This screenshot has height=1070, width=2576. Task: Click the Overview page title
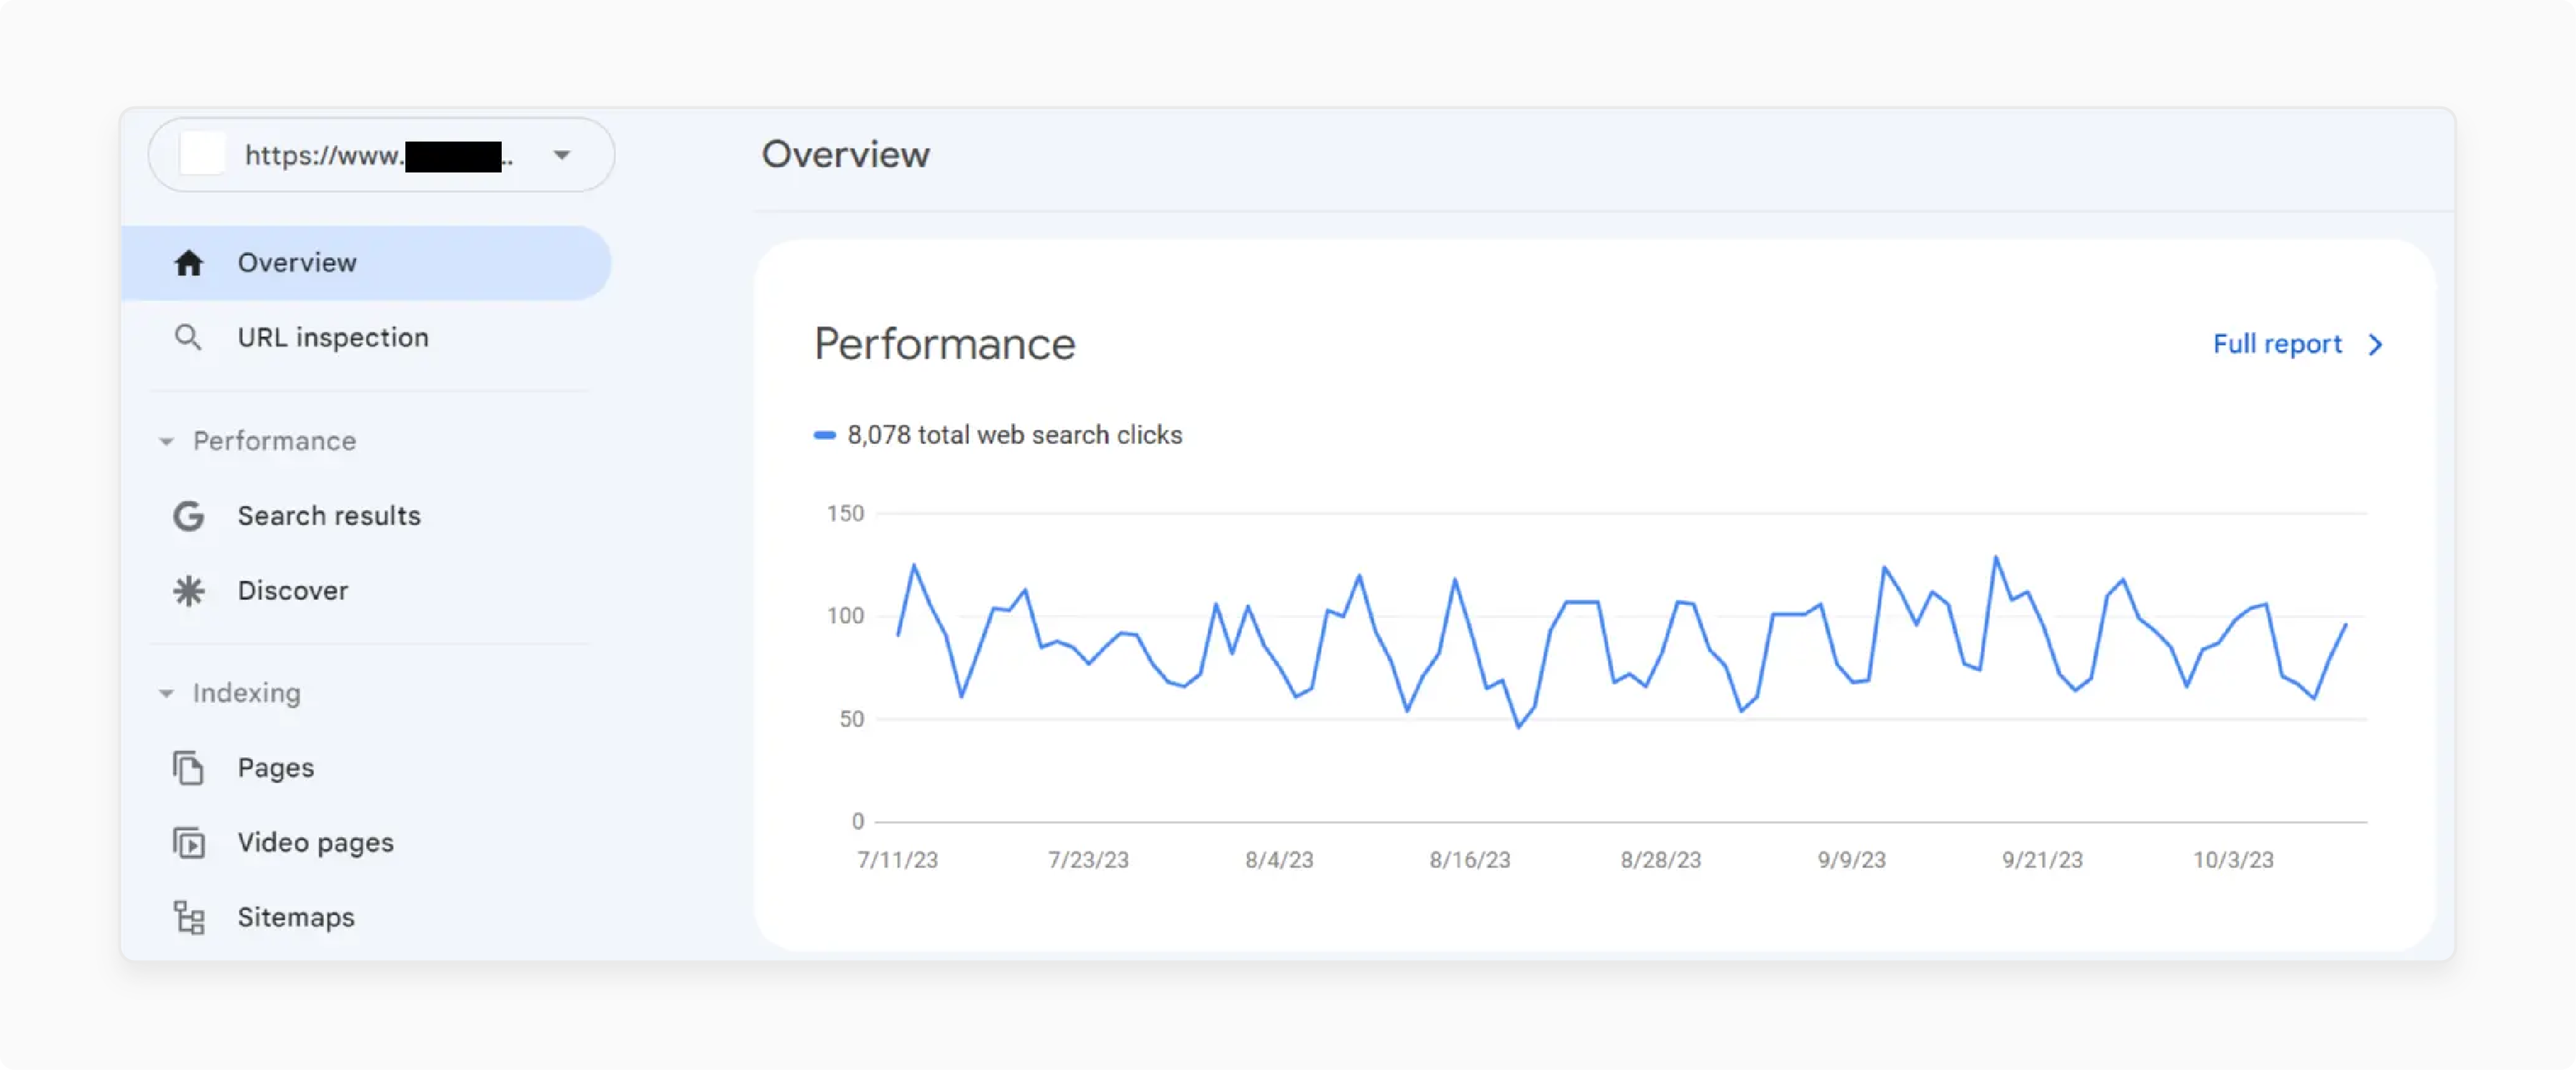(845, 155)
